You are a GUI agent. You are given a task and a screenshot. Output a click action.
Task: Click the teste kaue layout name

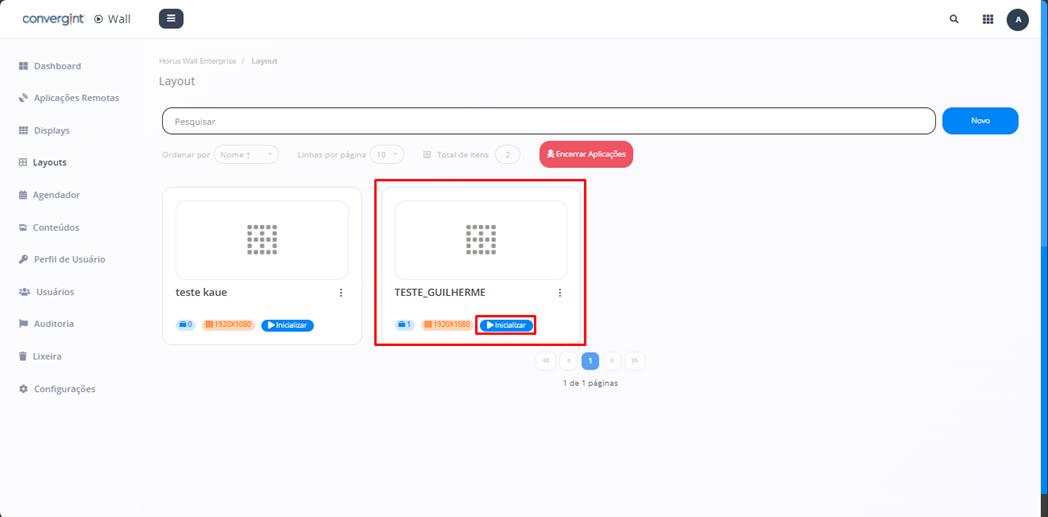tap(202, 293)
